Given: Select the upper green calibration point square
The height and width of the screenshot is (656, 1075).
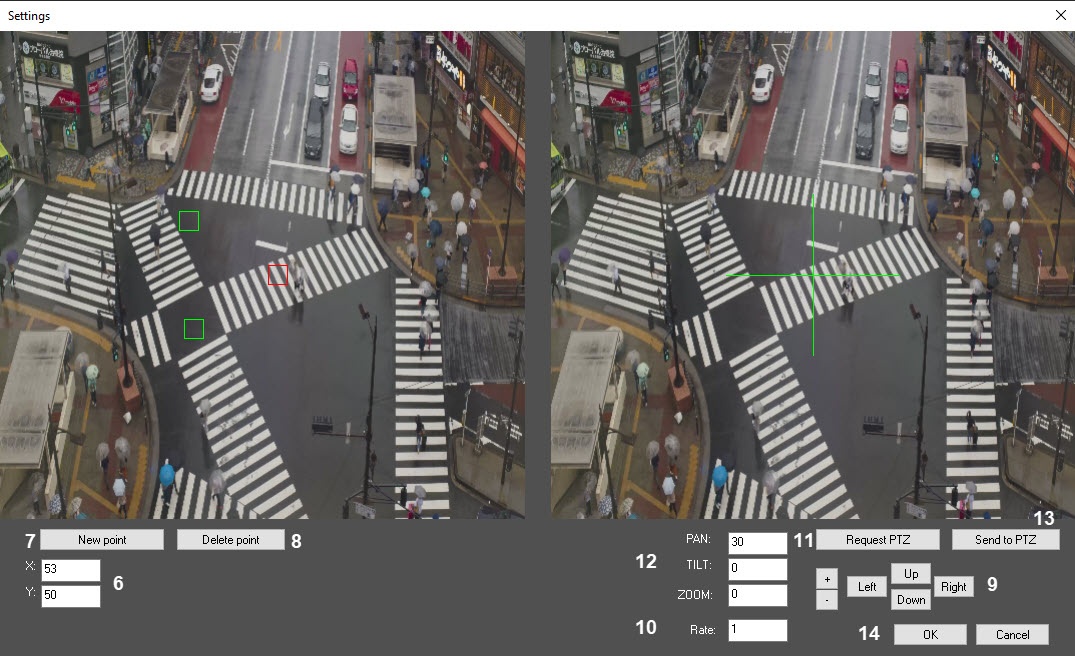Looking at the screenshot, I should [189, 221].
